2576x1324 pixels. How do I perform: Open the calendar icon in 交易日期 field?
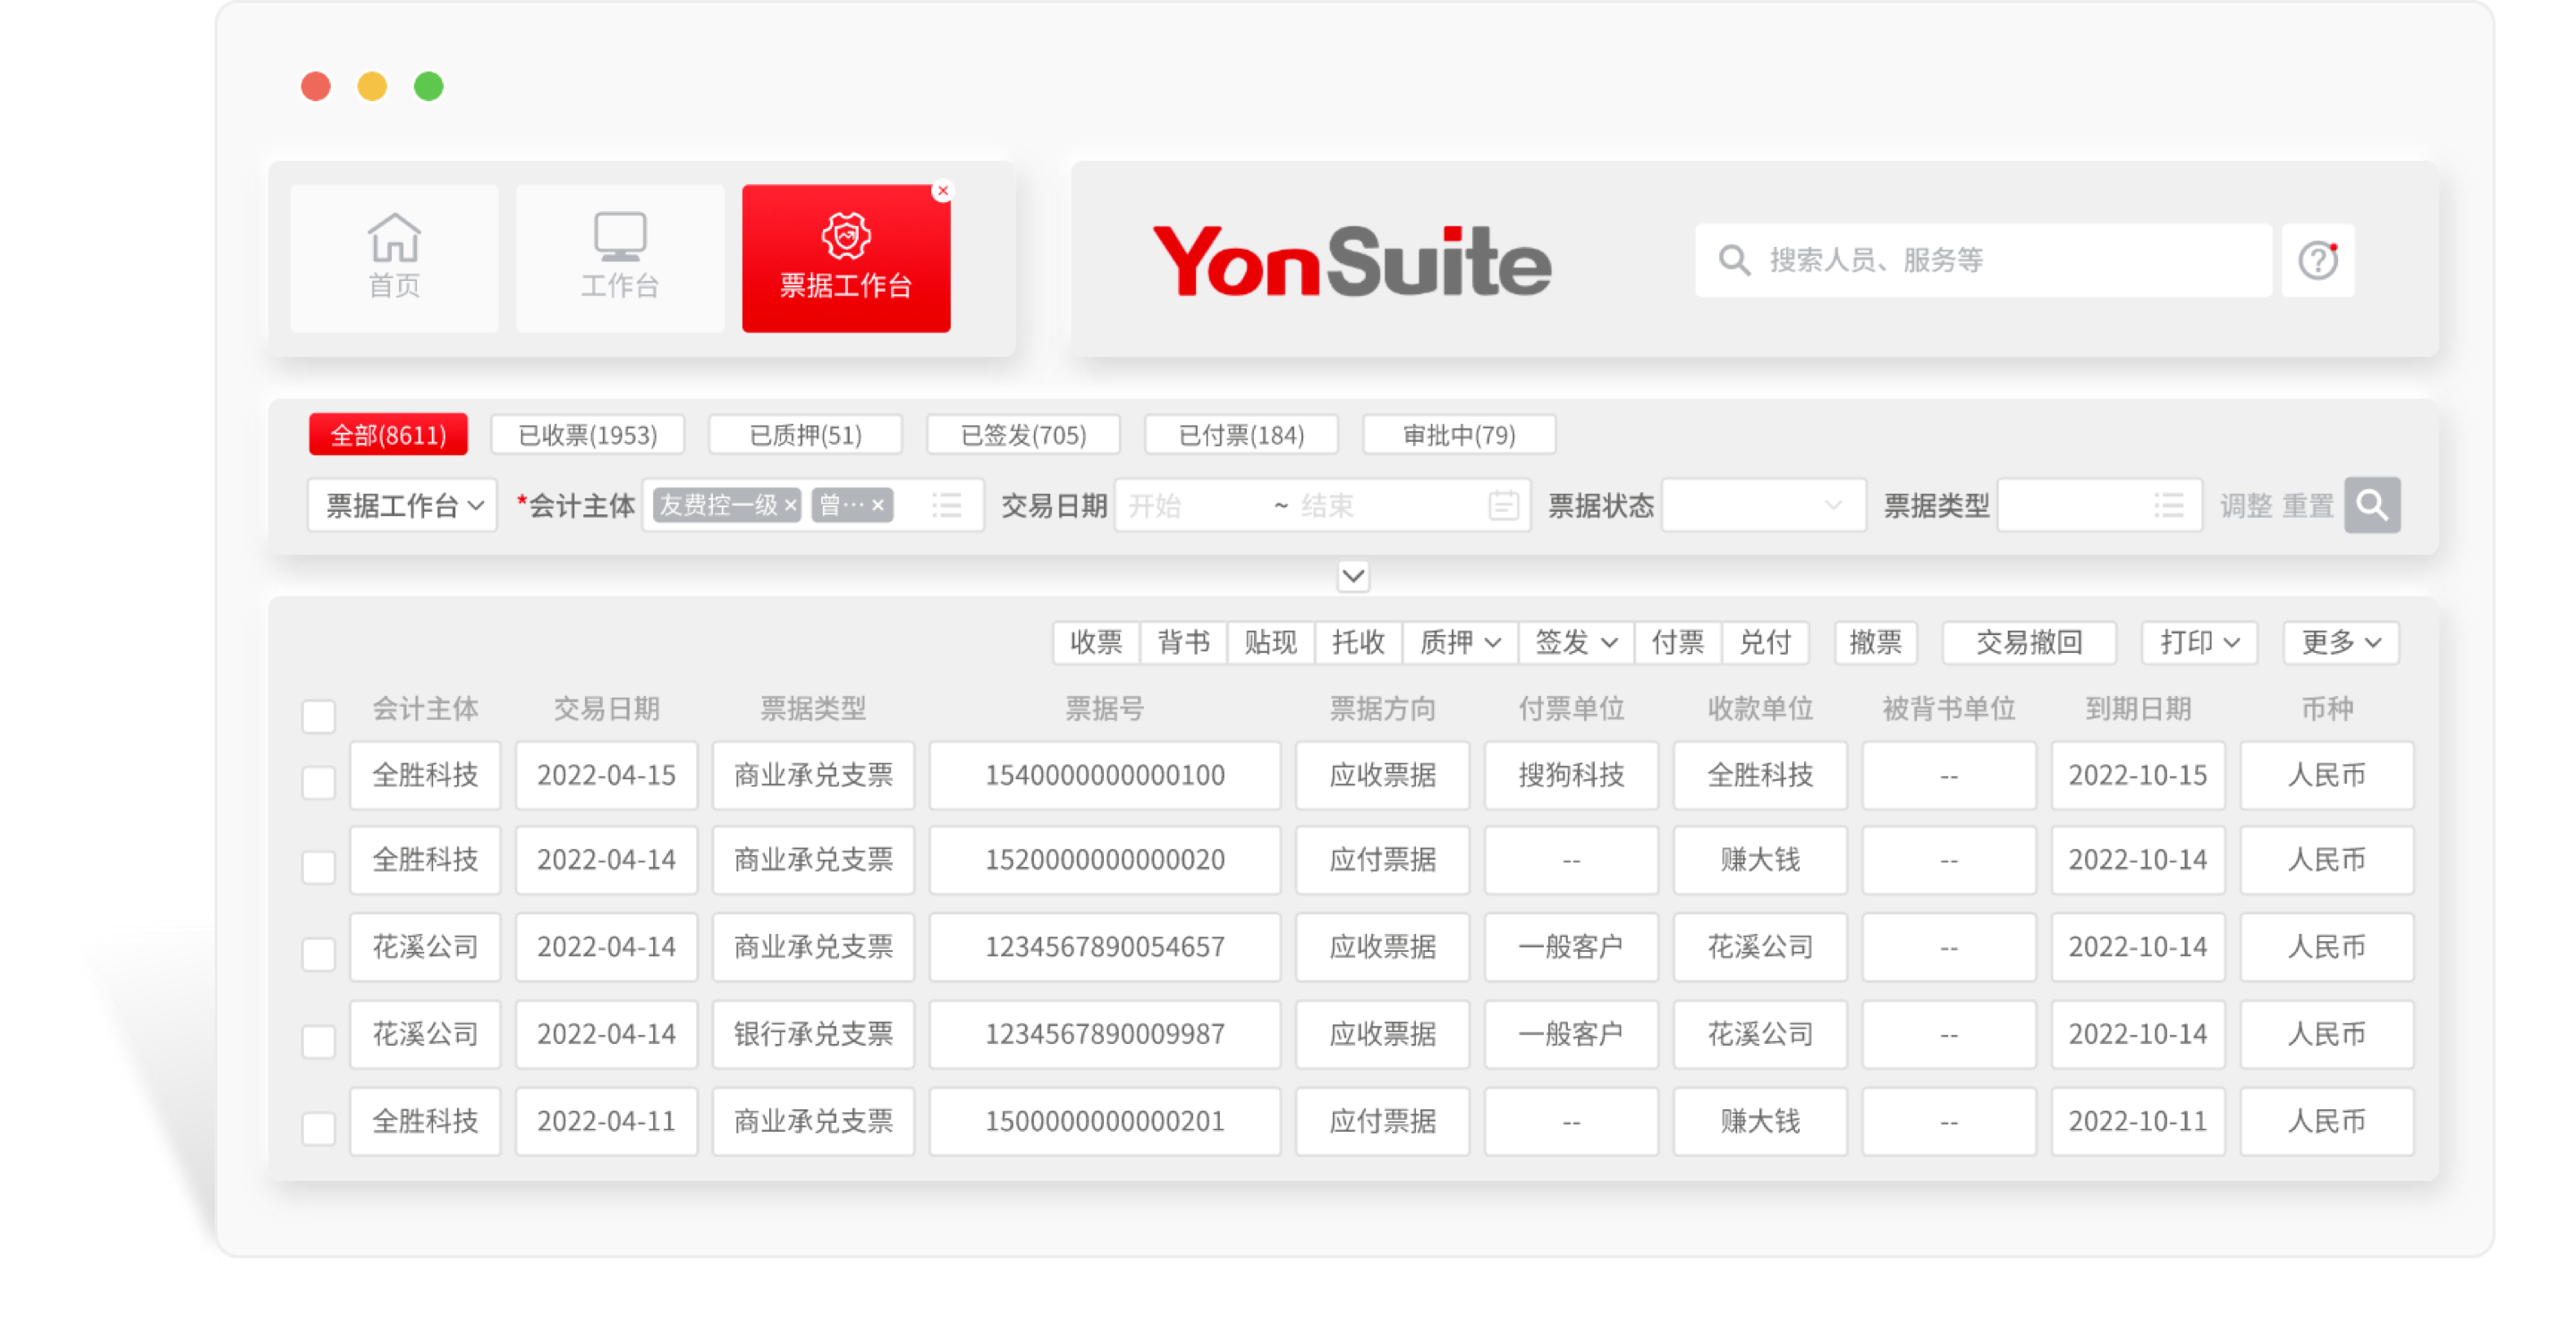[x=1503, y=505]
